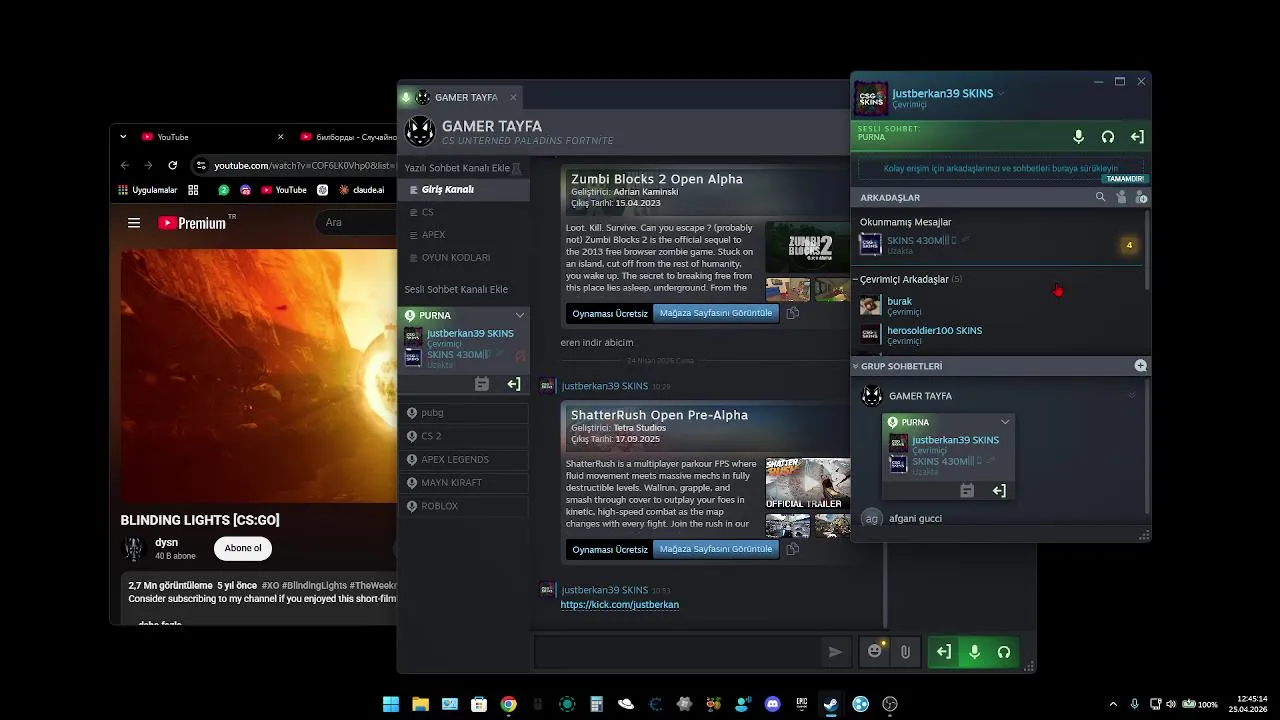Collapse the Çevrimiçi Arkadaşlar list
This screenshot has height=720, width=1280.
pos(856,279)
